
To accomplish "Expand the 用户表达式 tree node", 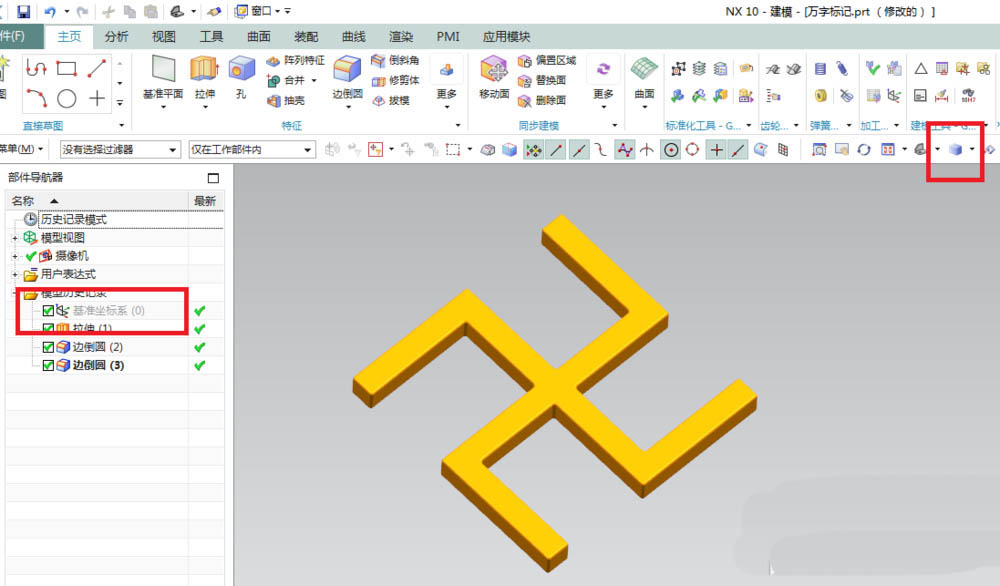I will click(15, 275).
